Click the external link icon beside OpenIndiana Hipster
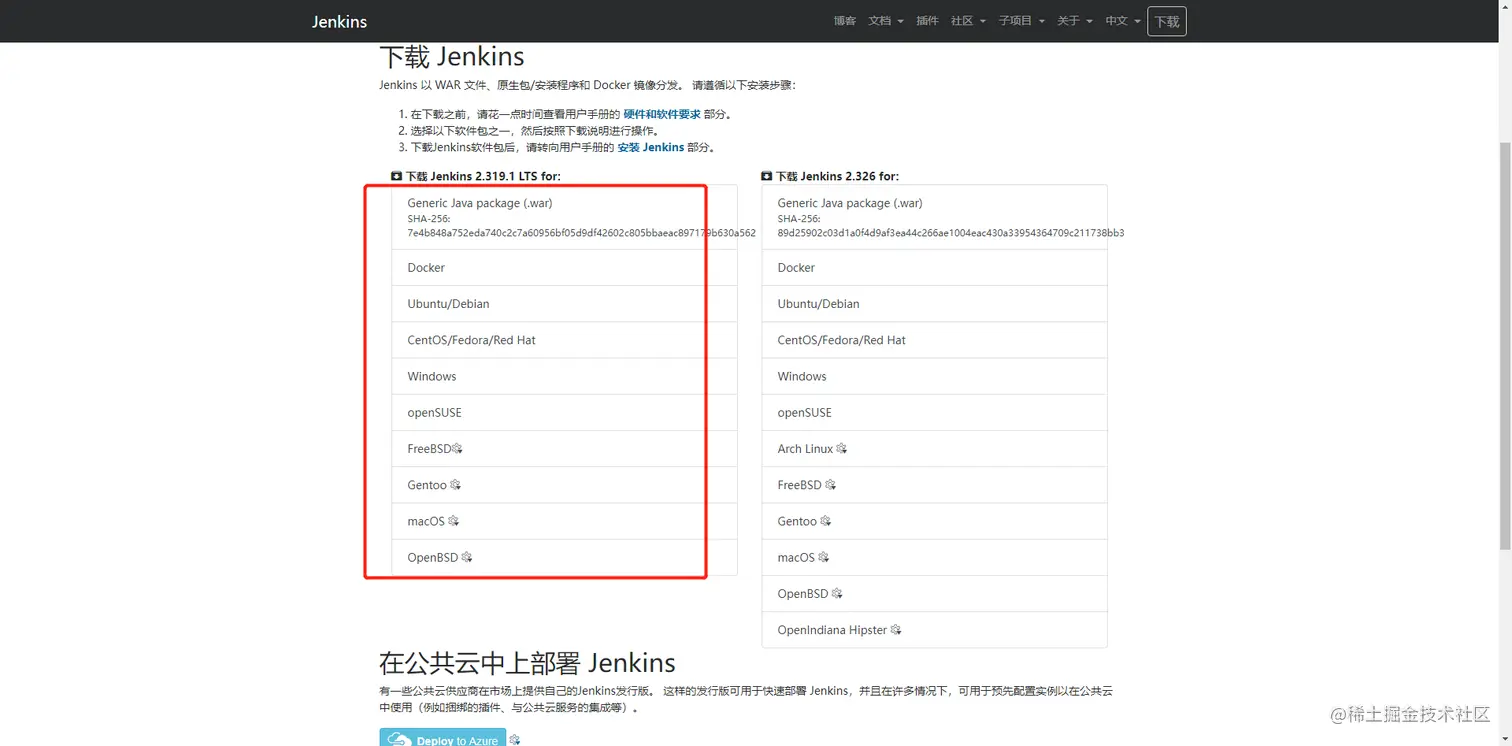 [894, 629]
